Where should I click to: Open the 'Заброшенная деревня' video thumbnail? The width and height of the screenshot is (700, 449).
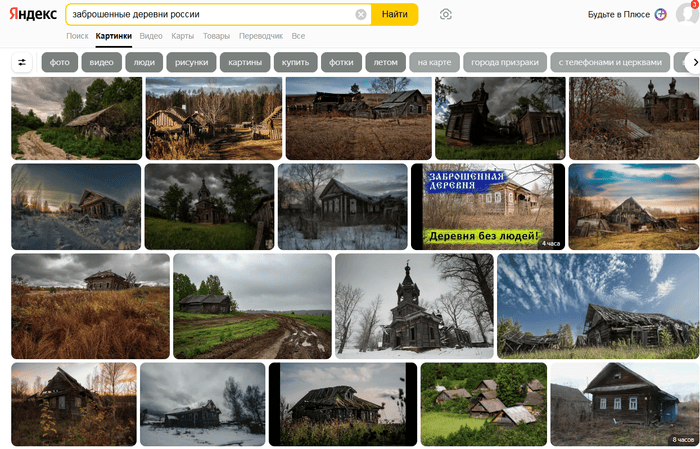tap(488, 207)
